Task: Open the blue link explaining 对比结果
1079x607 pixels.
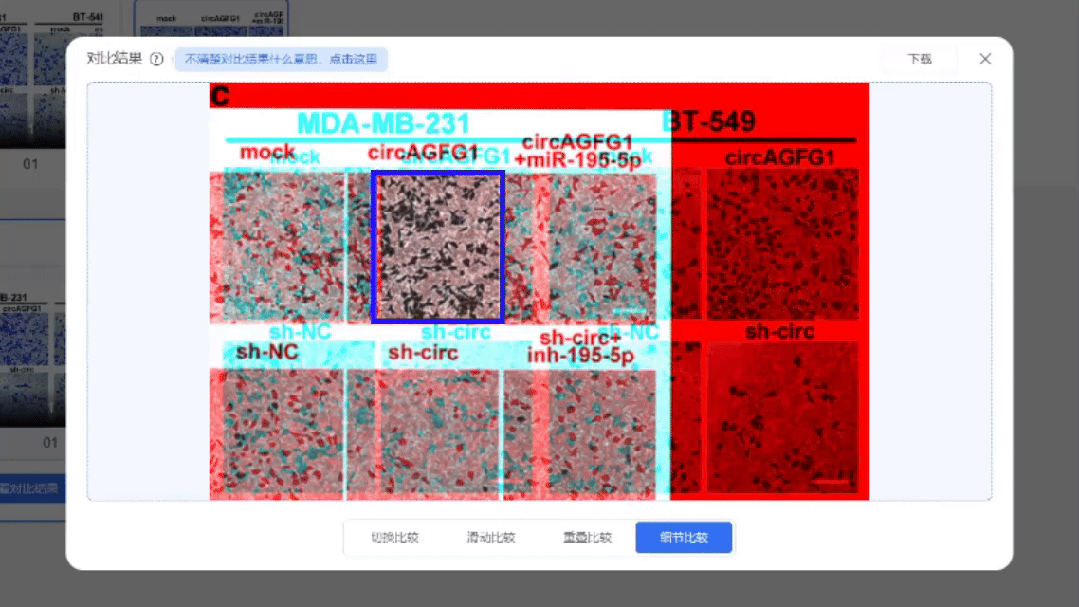Action: click(x=281, y=59)
